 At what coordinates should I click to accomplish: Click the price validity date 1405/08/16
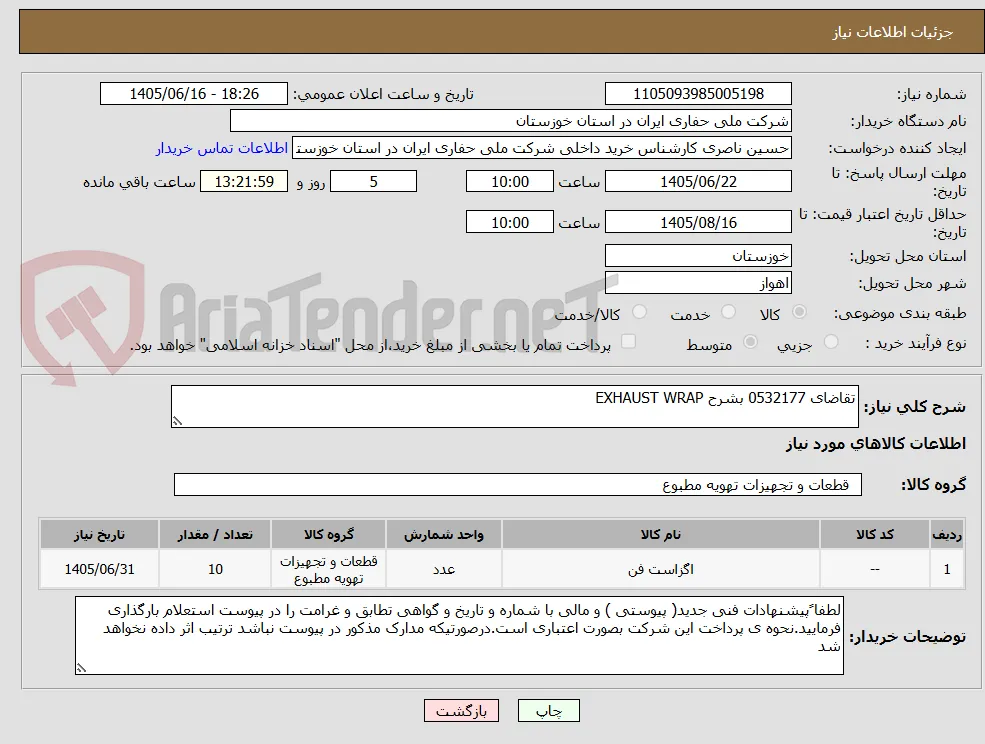698,222
